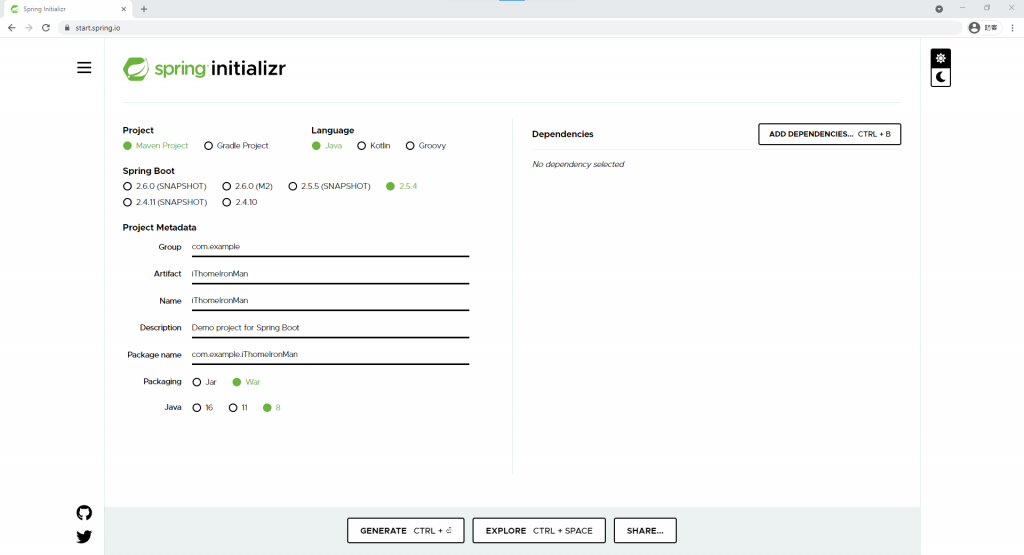Click the Dependencies heading

[562, 134]
